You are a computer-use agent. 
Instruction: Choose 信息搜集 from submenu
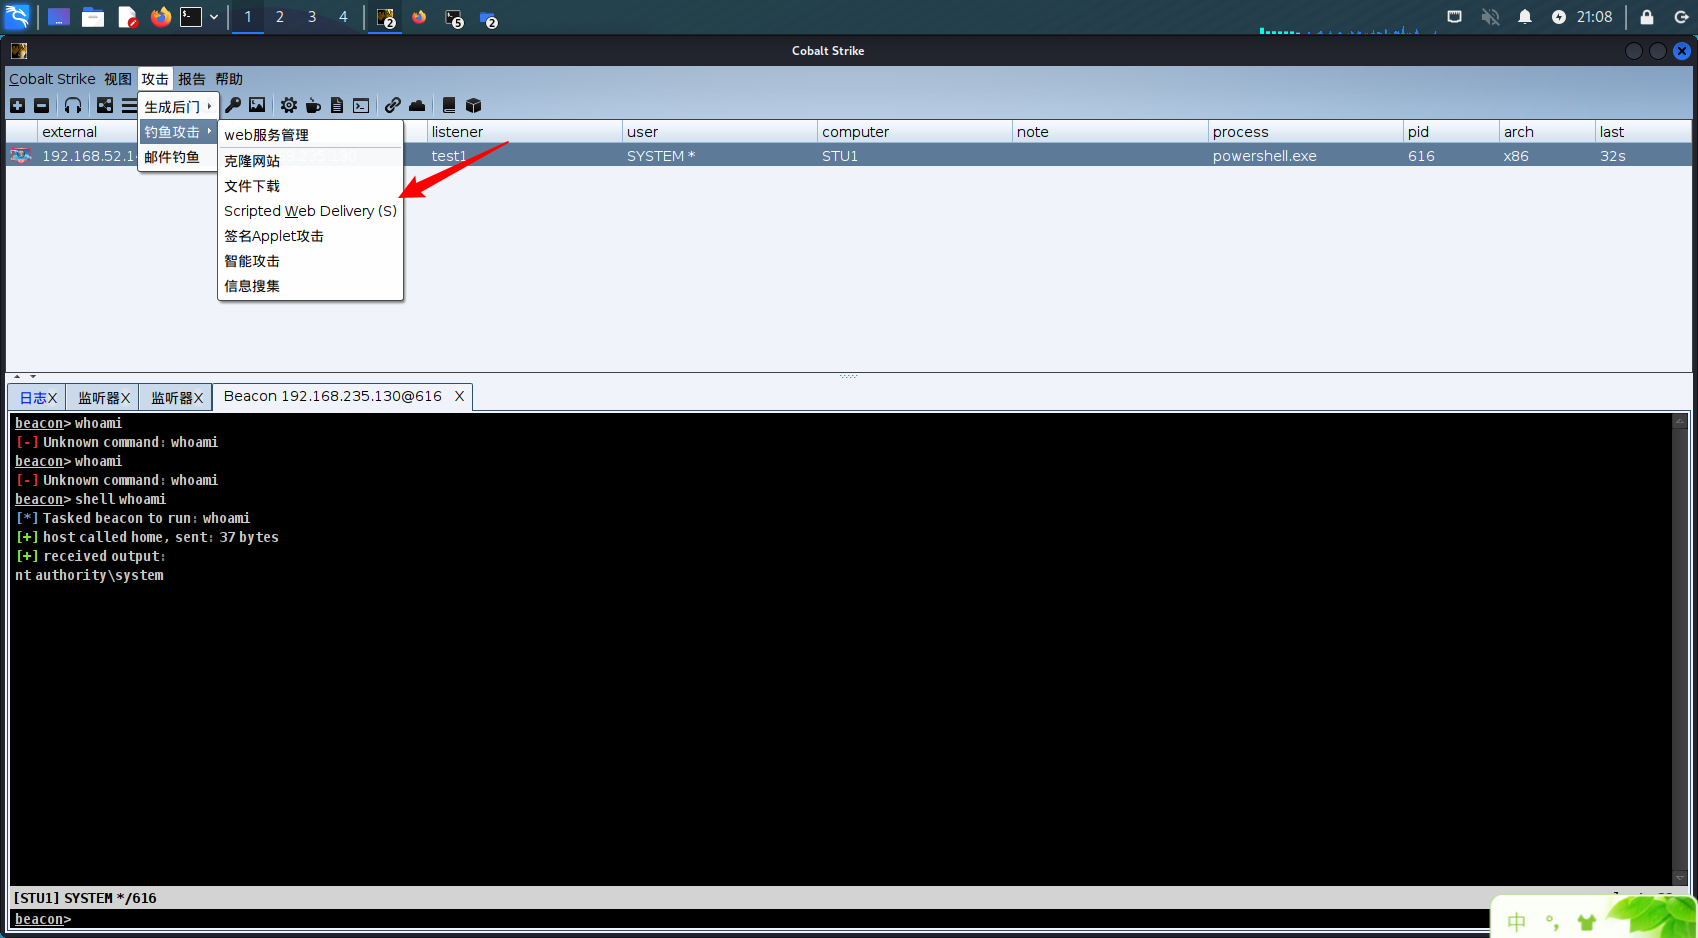click(x=310, y=286)
